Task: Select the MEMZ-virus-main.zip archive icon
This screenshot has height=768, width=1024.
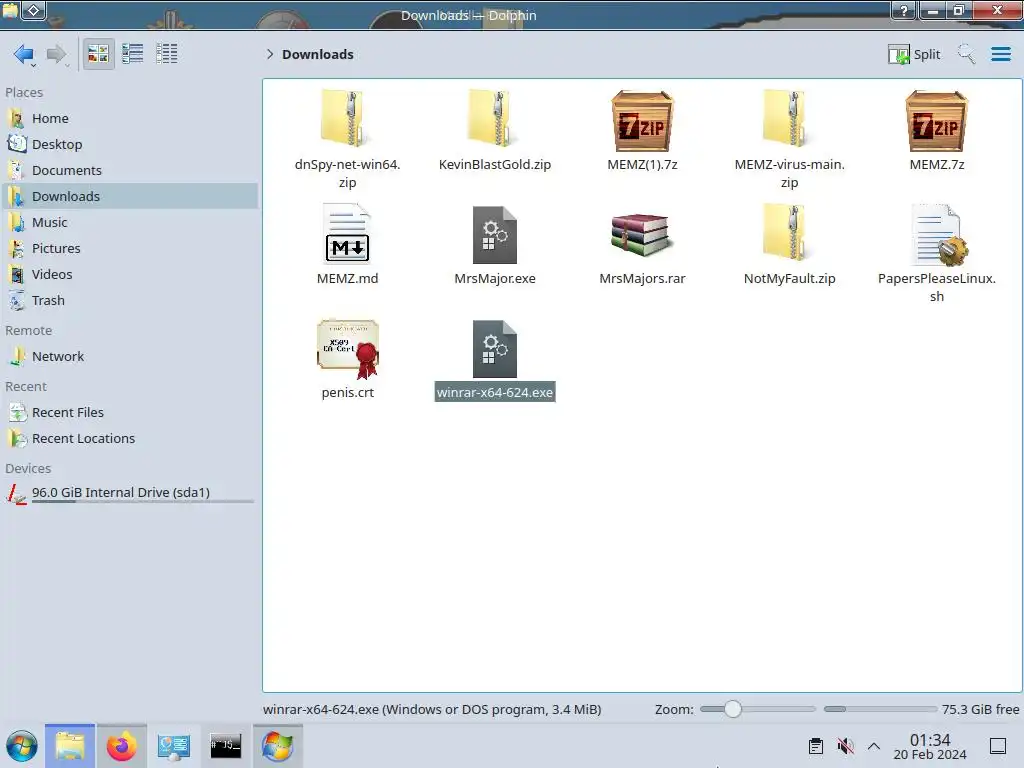Action: [x=789, y=119]
